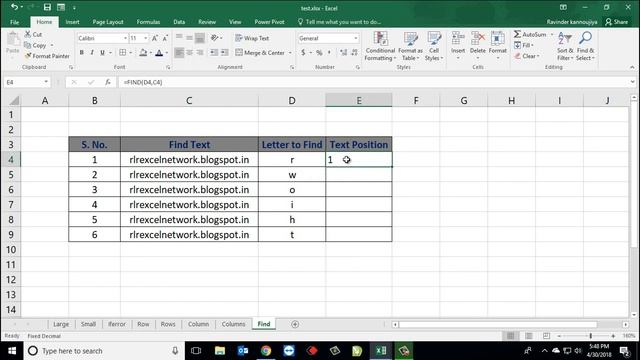Screen dimensions: 640x360
Task: Click the Delete cells icon
Action: [478, 38]
